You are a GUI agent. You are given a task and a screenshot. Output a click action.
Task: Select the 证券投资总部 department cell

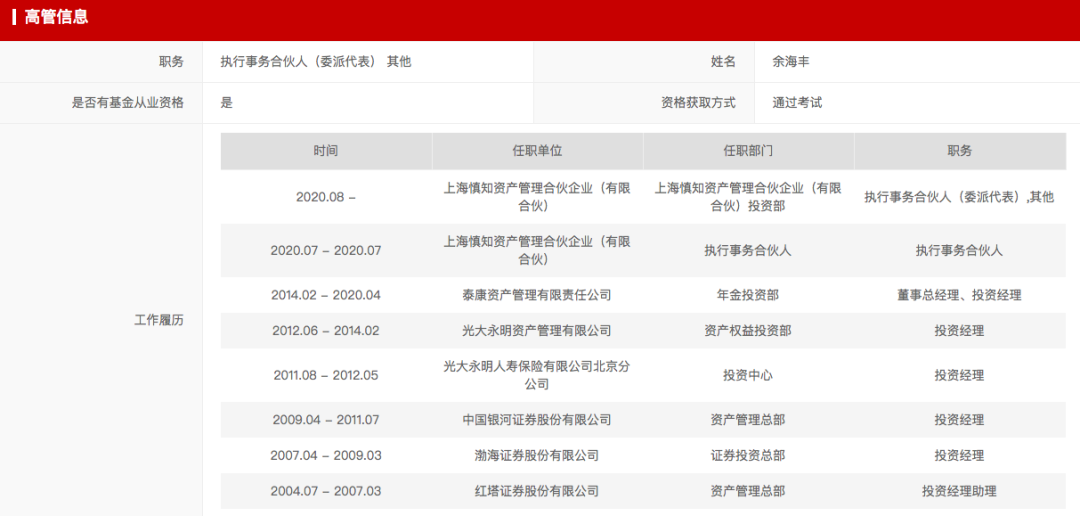748,455
